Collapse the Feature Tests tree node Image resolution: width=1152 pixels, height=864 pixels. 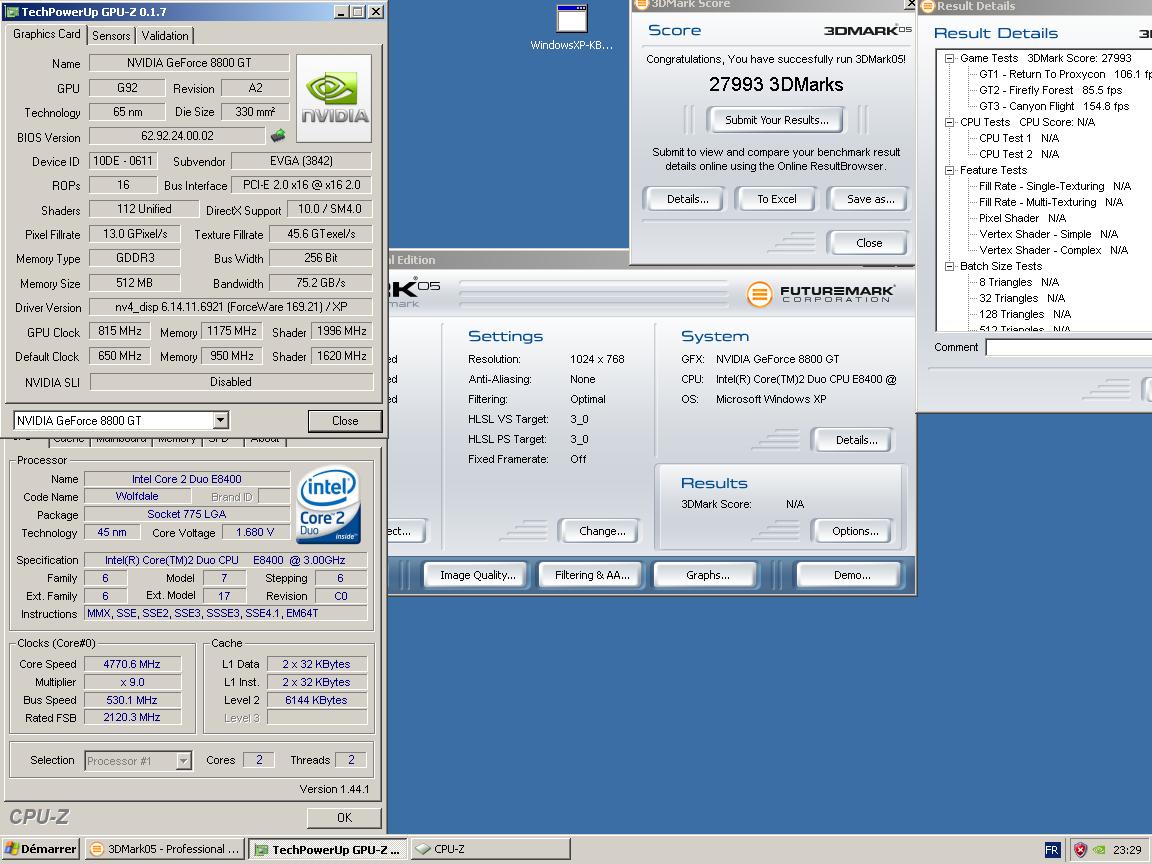[949, 170]
